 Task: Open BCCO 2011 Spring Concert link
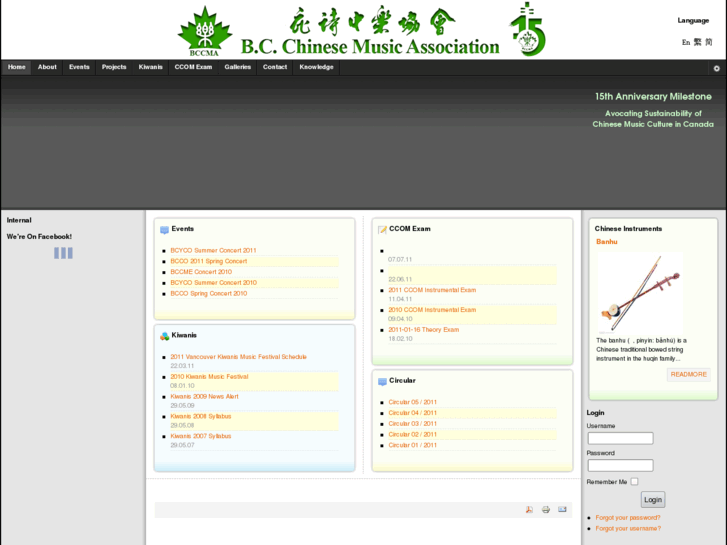tap(209, 261)
